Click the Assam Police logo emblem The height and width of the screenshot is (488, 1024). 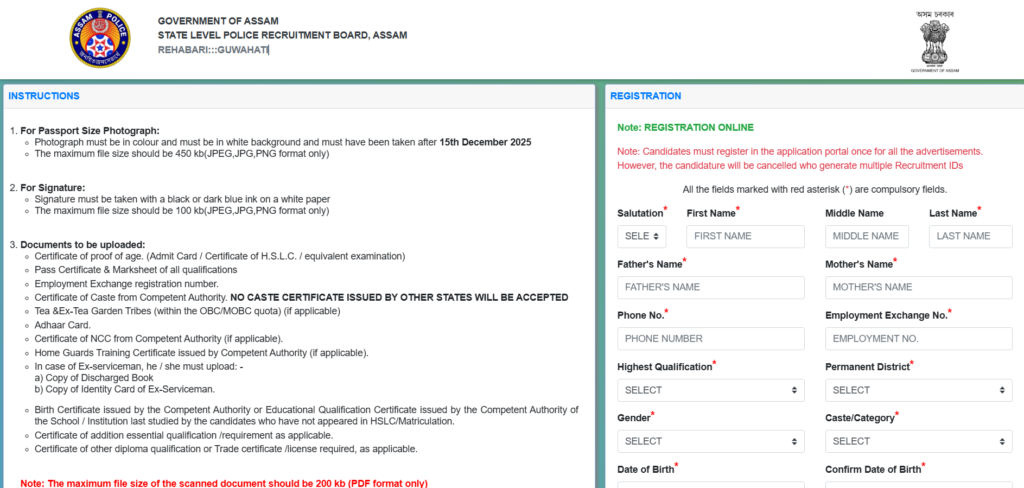point(99,38)
